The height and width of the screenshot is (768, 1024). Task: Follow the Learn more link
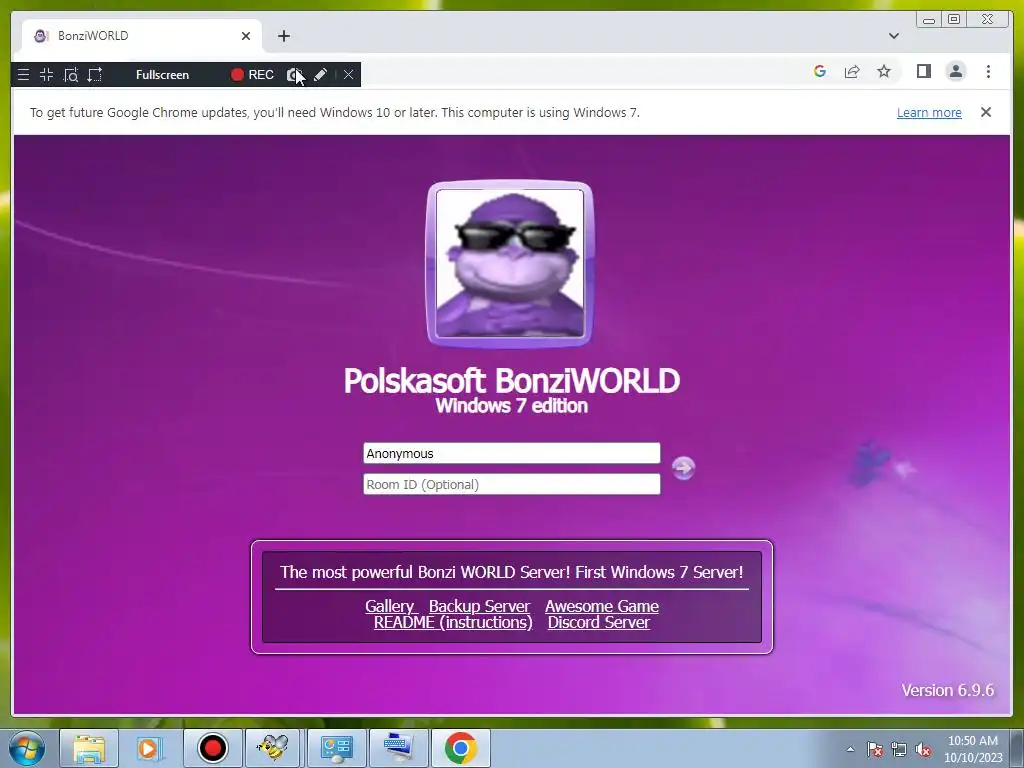click(929, 112)
